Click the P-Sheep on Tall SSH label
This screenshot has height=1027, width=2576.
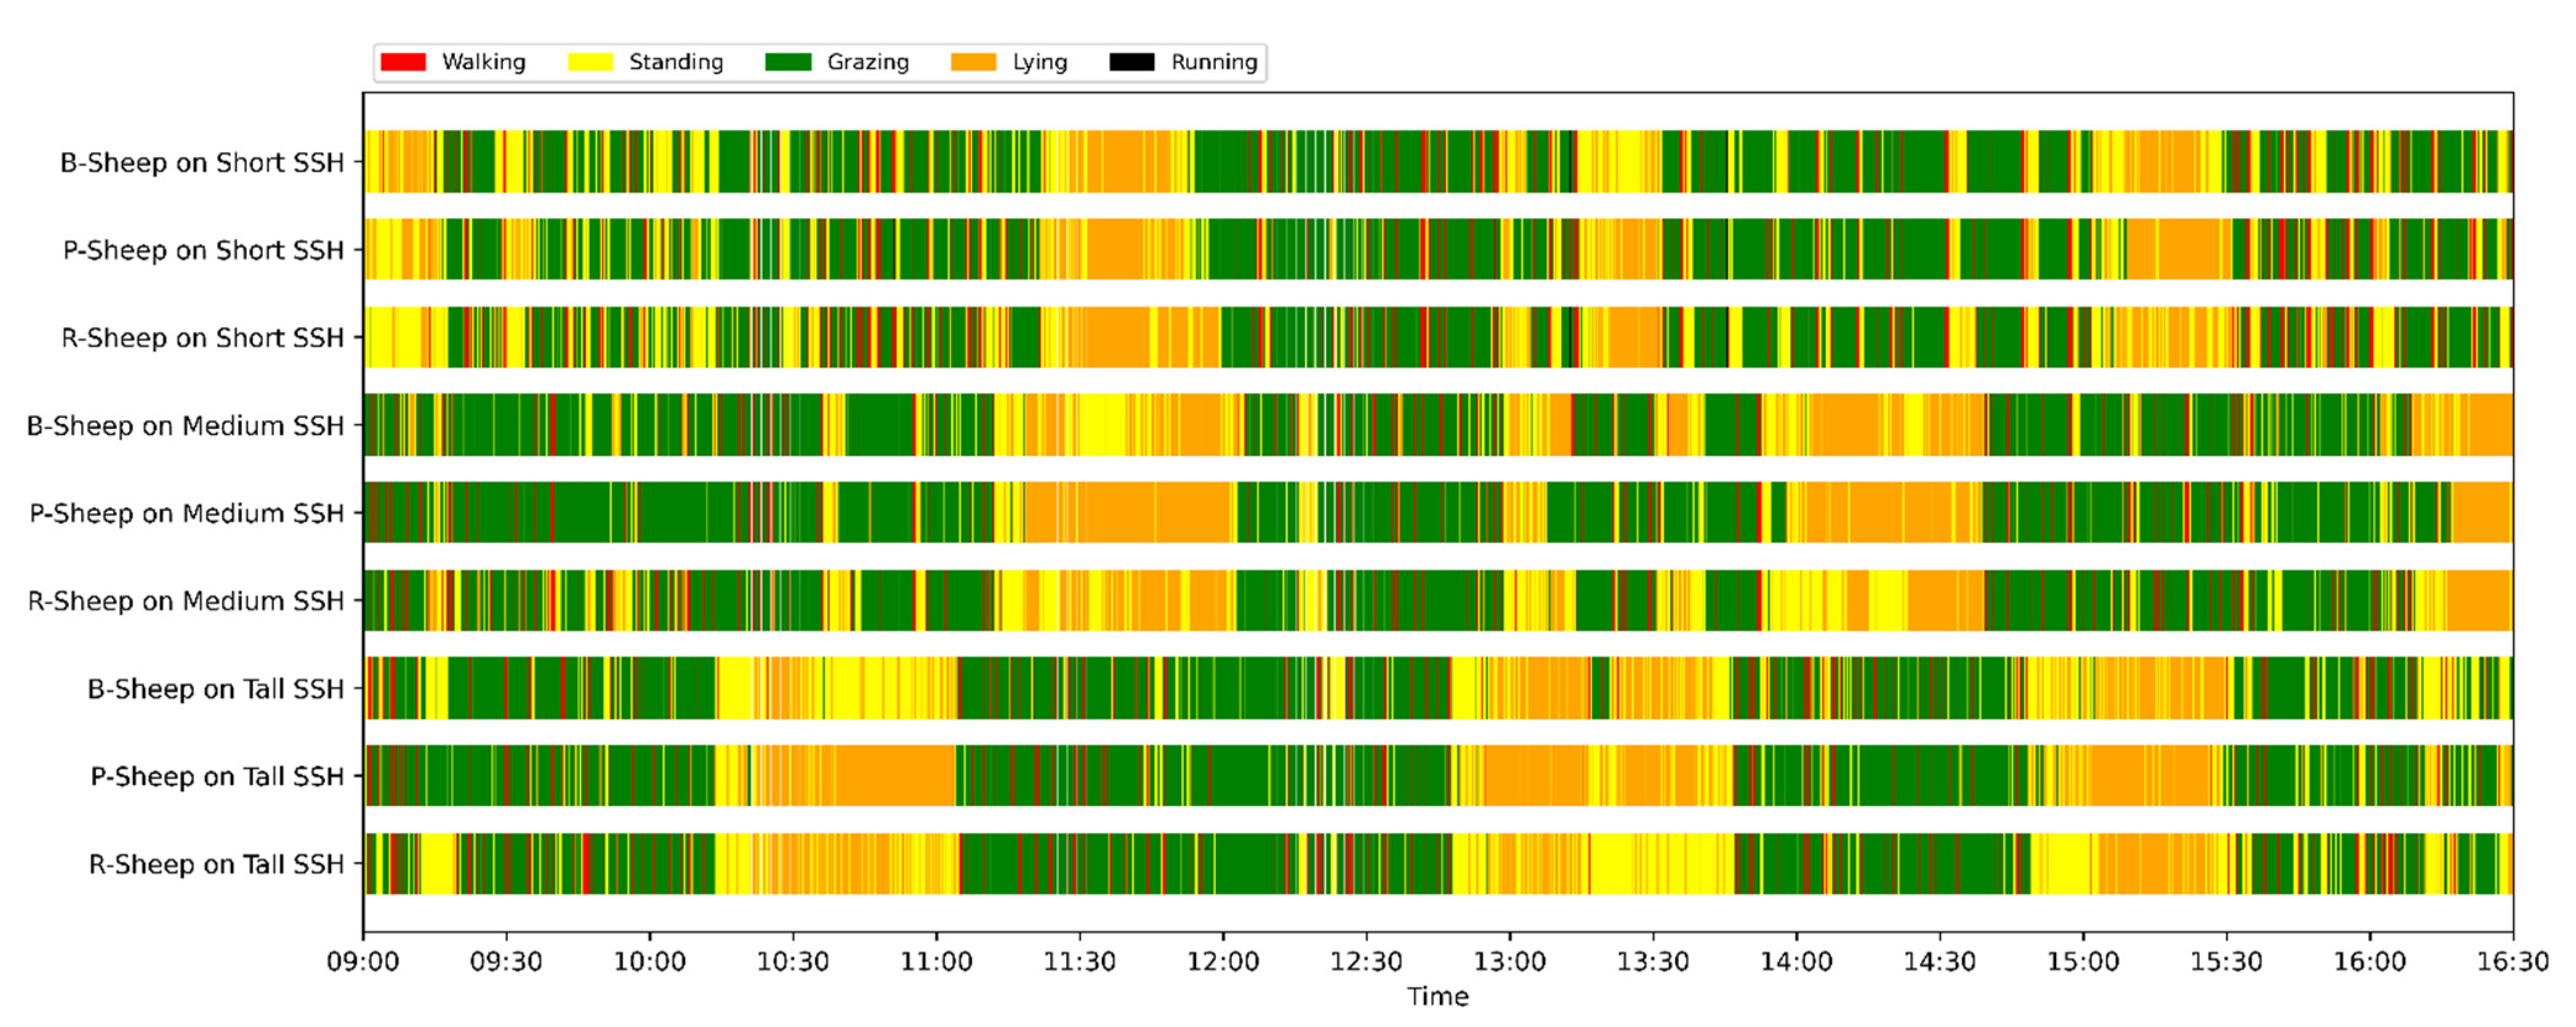click(x=216, y=776)
